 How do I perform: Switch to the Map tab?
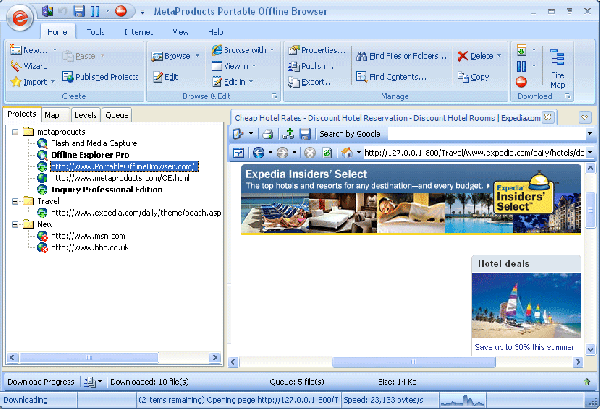51,115
